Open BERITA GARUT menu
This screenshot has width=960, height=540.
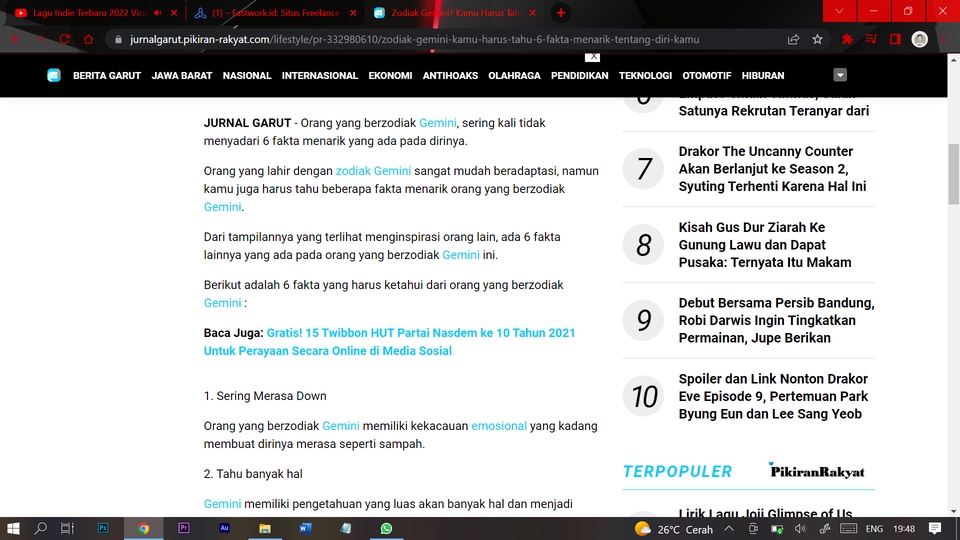tap(107, 75)
